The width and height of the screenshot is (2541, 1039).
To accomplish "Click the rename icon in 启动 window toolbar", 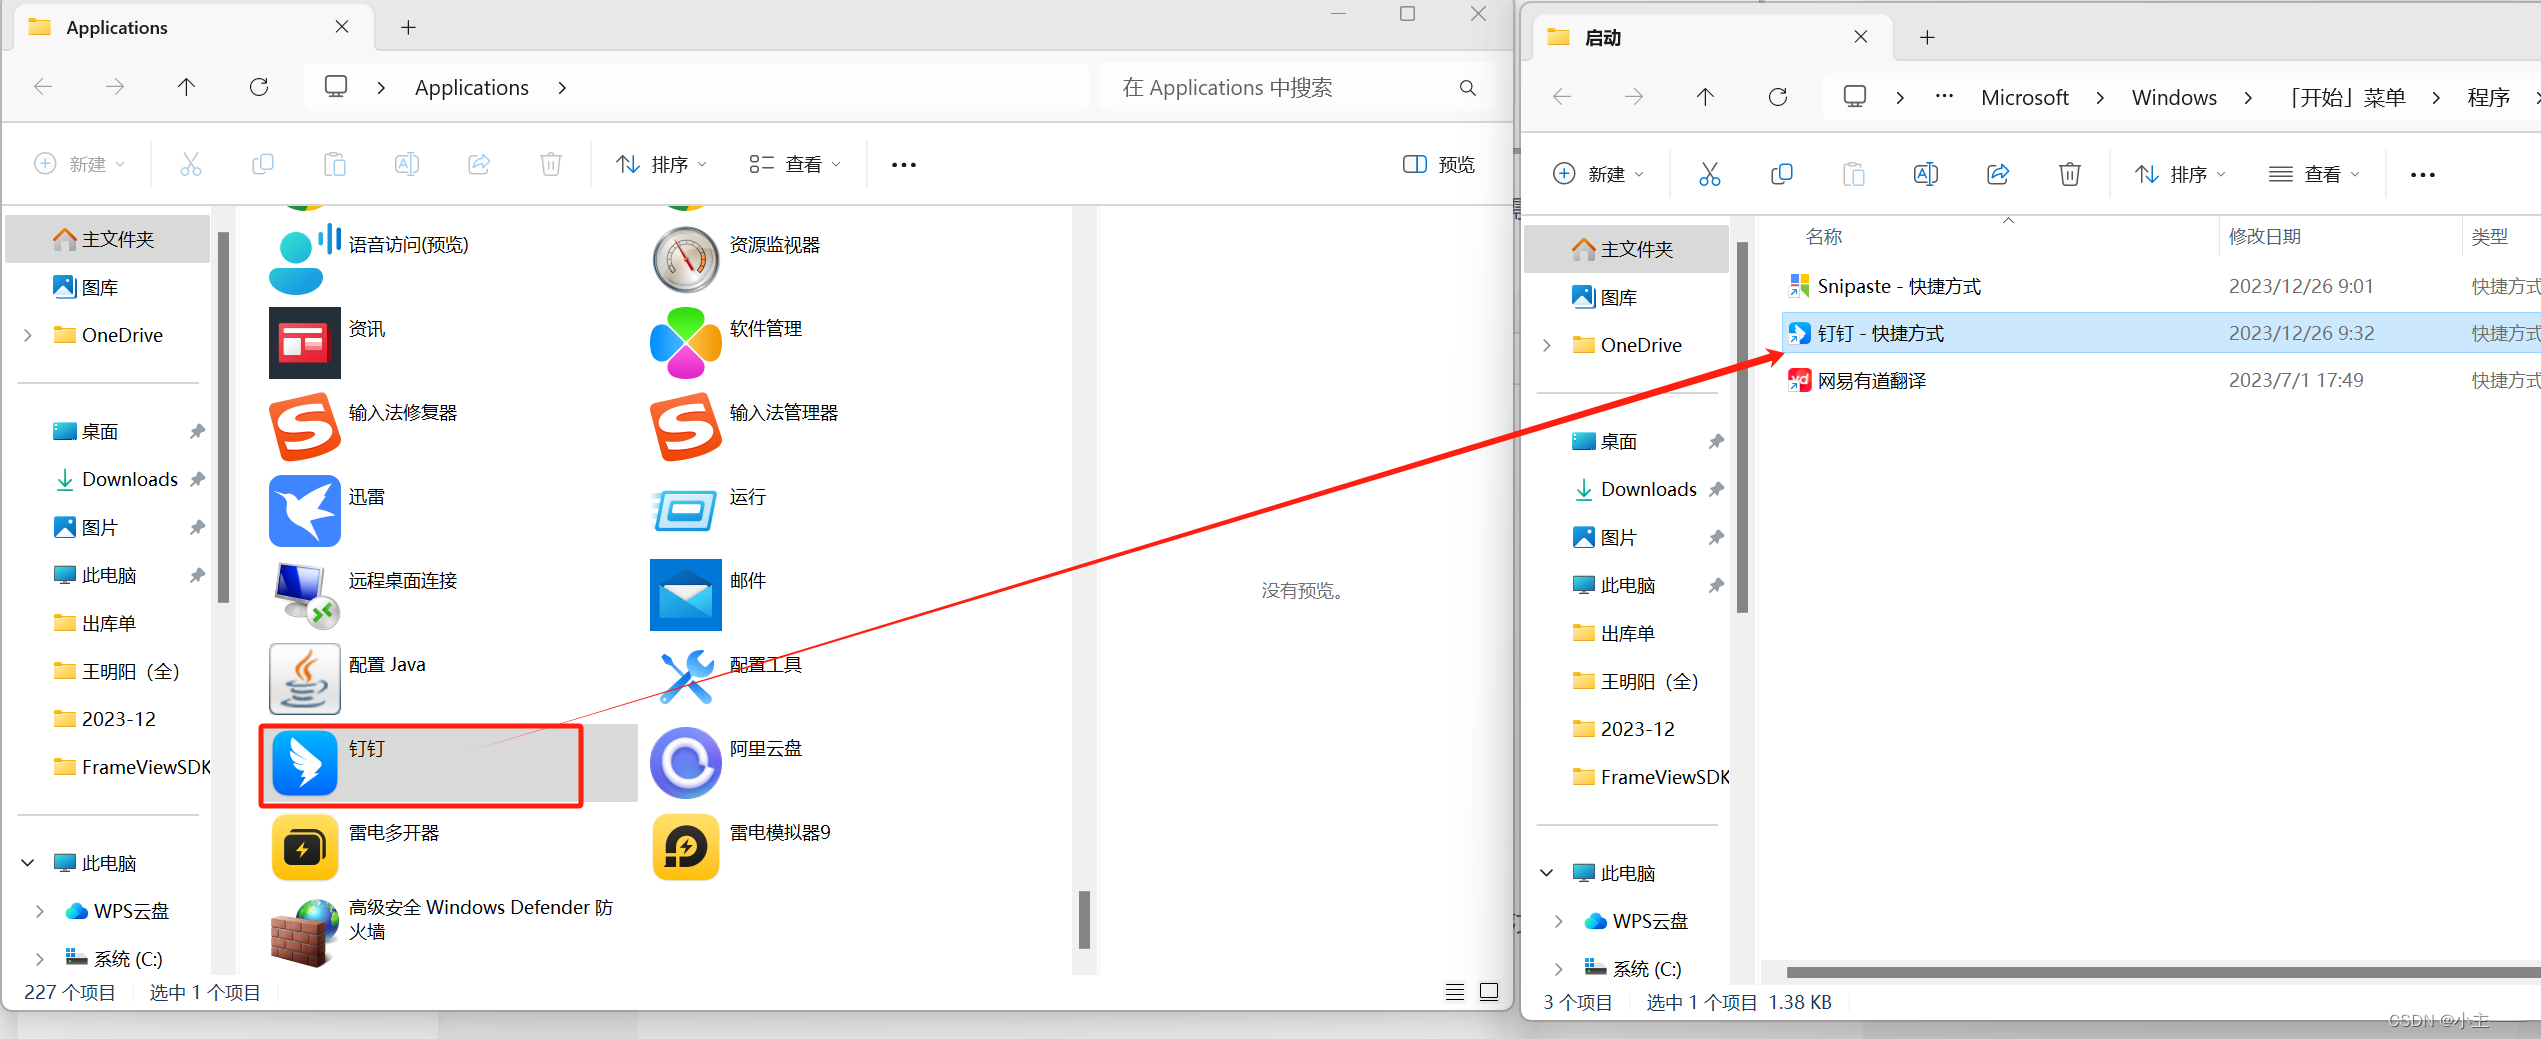I will [1926, 175].
